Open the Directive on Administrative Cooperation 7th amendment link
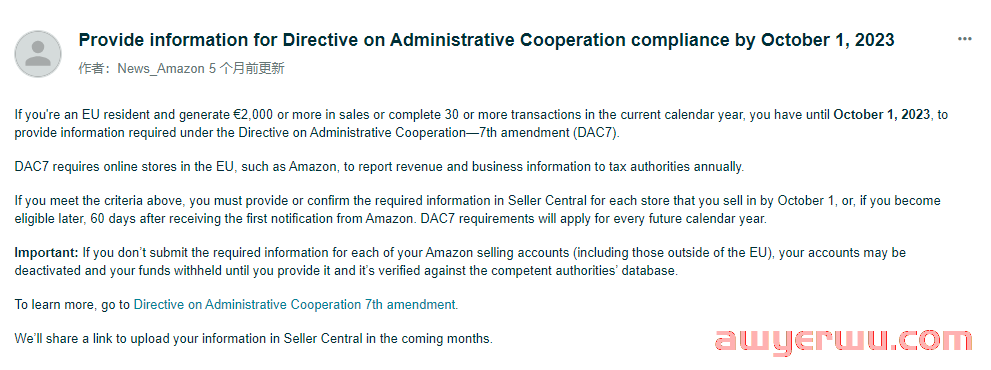This screenshot has width=991, height=370. click(x=295, y=304)
